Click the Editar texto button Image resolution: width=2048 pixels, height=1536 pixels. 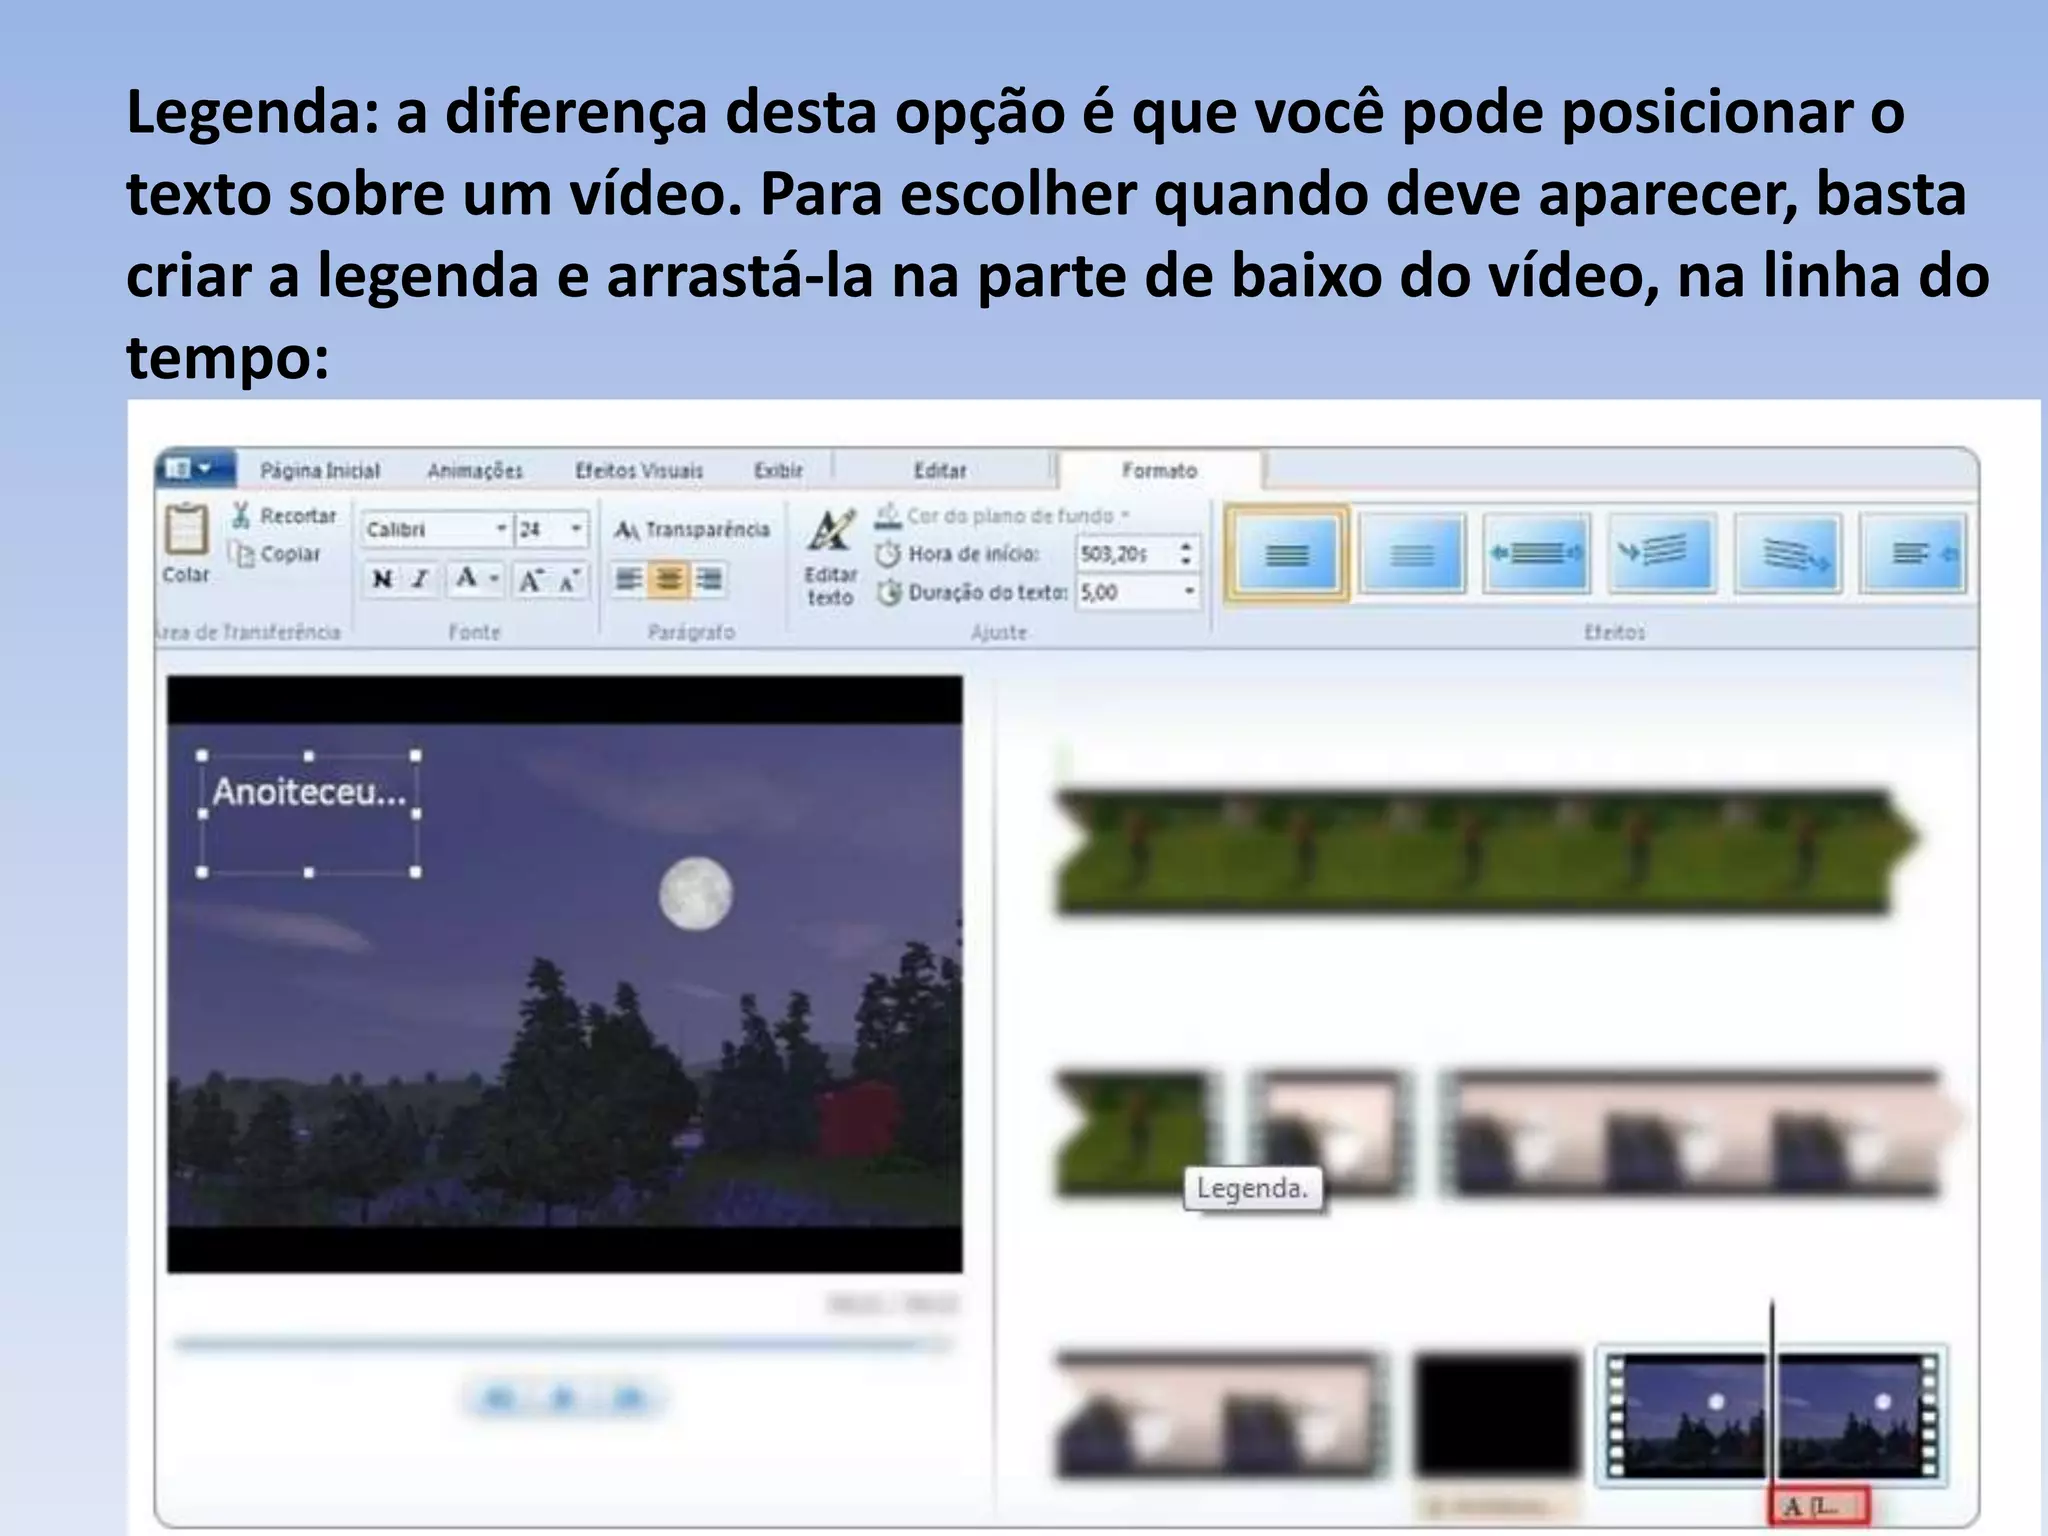click(830, 557)
